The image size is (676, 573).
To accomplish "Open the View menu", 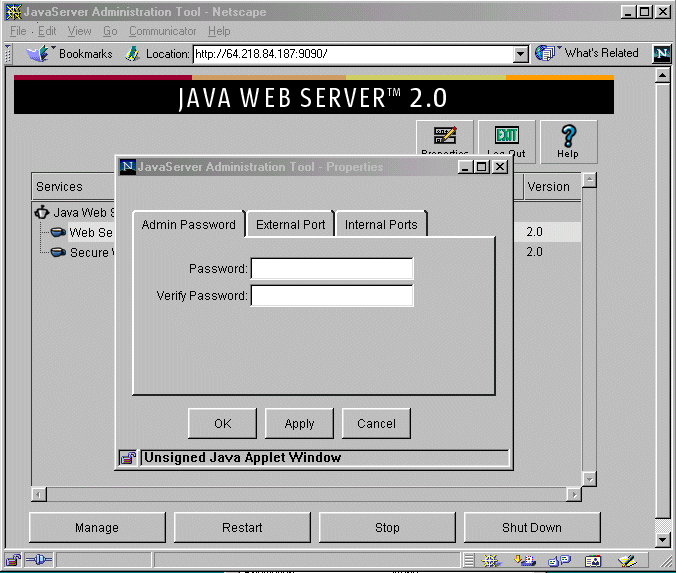I will click(x=79, y=31).
